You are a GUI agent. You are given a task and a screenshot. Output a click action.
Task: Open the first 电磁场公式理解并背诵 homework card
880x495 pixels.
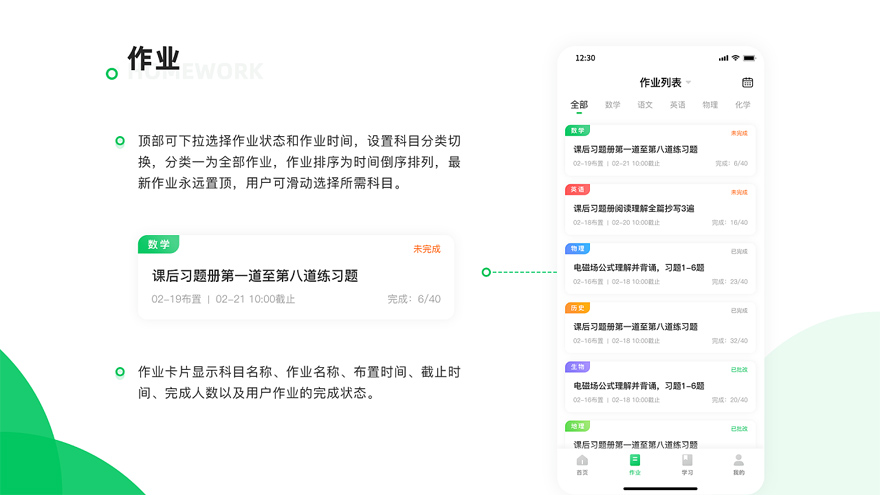pyautogui.click(x=639, y=268)
